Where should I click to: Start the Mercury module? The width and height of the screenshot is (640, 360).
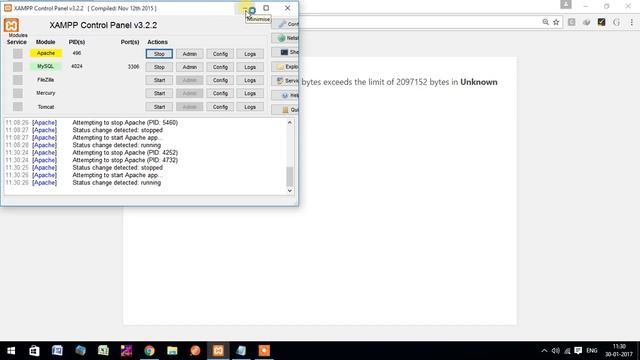point(159,93)
